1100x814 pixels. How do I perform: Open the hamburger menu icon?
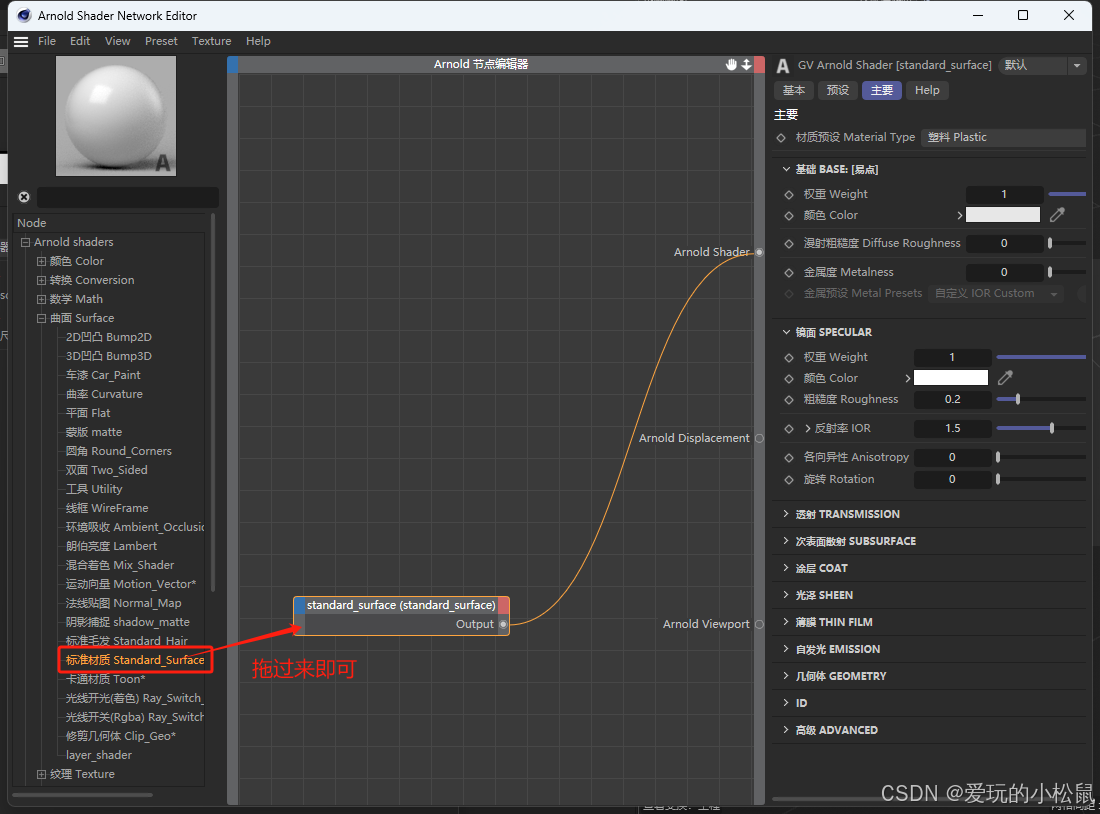point(21,41)
